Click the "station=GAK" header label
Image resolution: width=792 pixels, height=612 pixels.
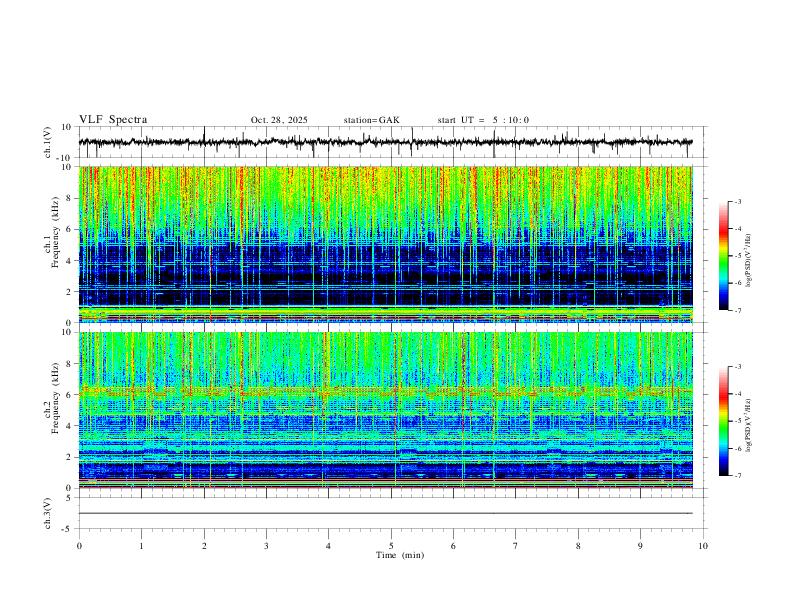click(371, 120)
